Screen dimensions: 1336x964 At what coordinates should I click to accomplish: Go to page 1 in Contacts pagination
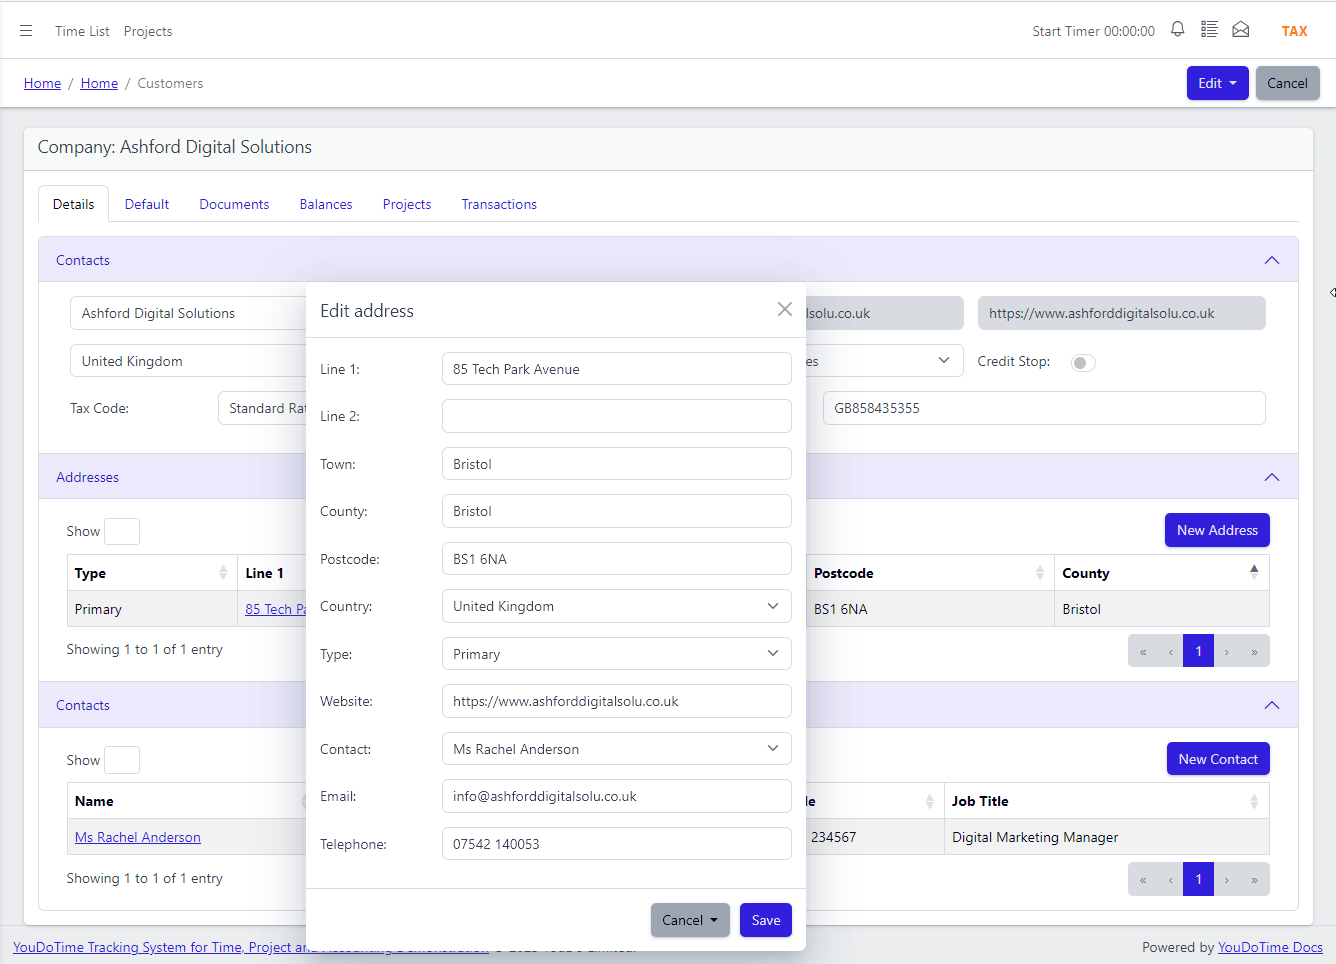coord(1198,879)
